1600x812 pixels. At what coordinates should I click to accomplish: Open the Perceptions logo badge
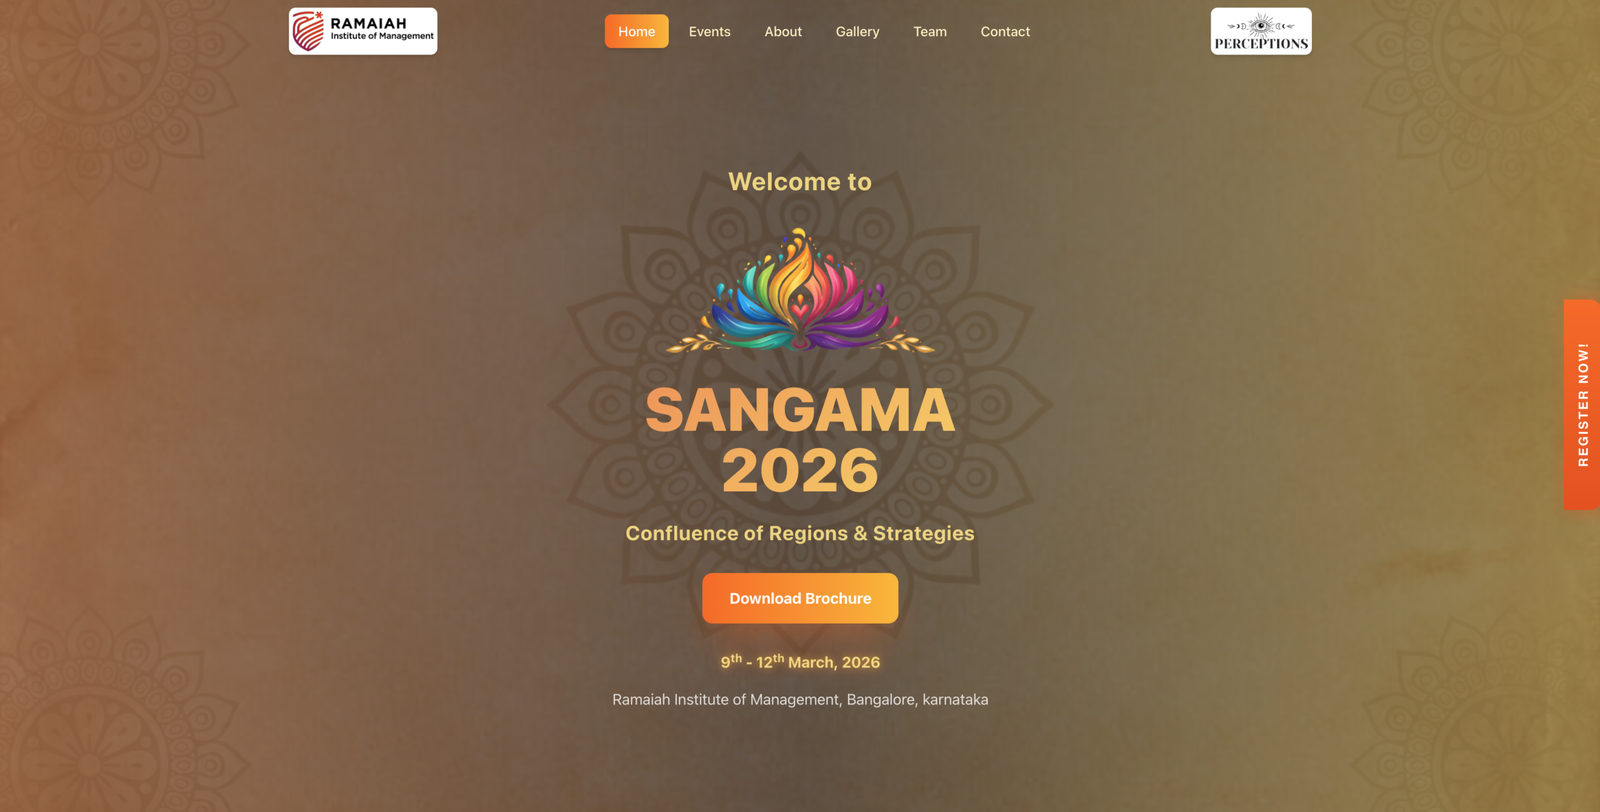1261,31
